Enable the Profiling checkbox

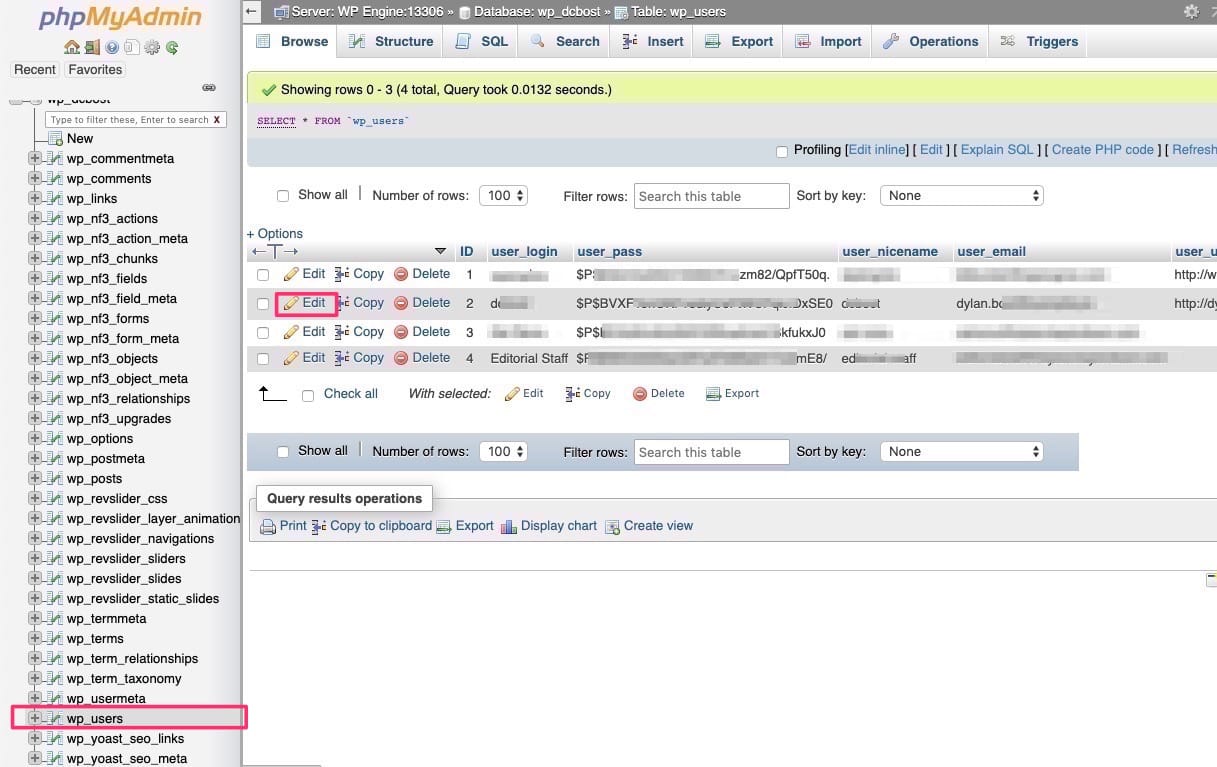coord(782,151)
